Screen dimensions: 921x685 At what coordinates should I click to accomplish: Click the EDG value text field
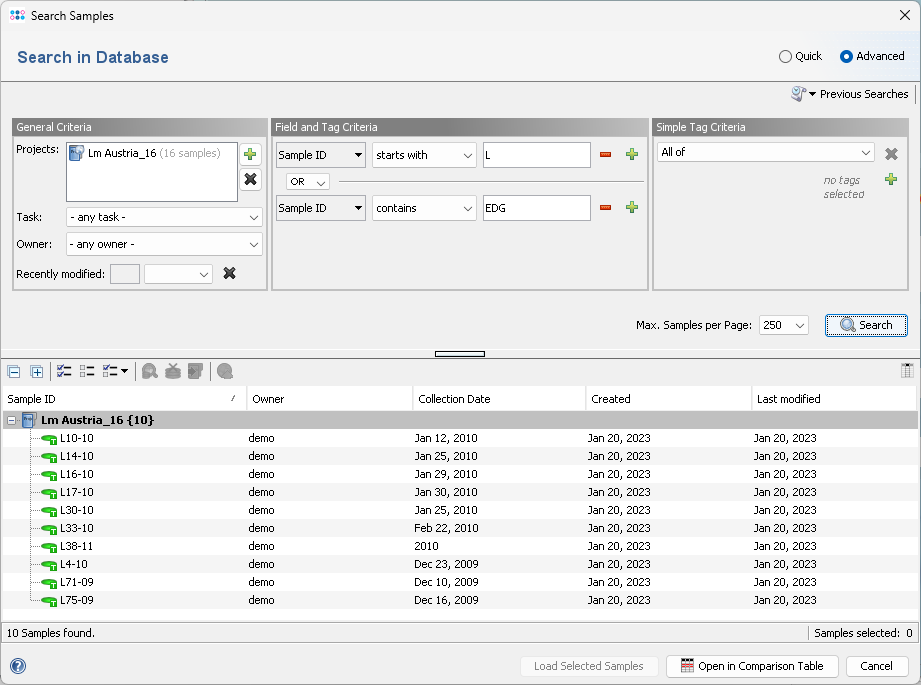(x=536, y=208)
